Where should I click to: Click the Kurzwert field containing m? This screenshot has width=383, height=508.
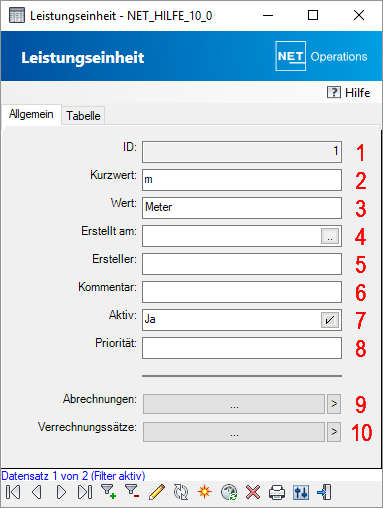(x=242, y=180)
